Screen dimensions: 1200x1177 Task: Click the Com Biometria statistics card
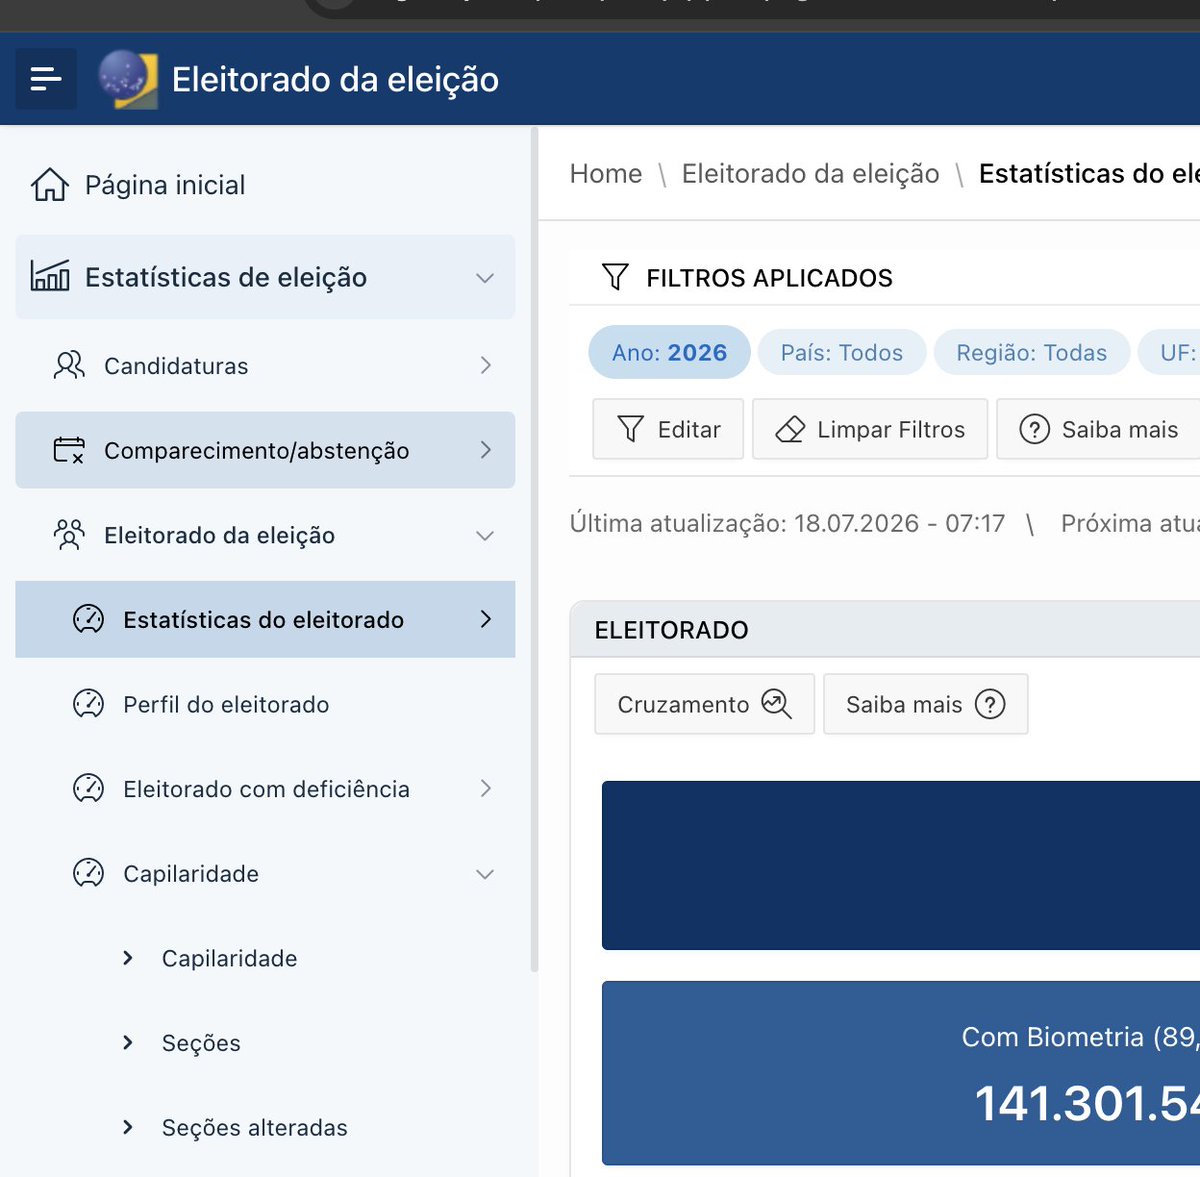click(901, 1073)
